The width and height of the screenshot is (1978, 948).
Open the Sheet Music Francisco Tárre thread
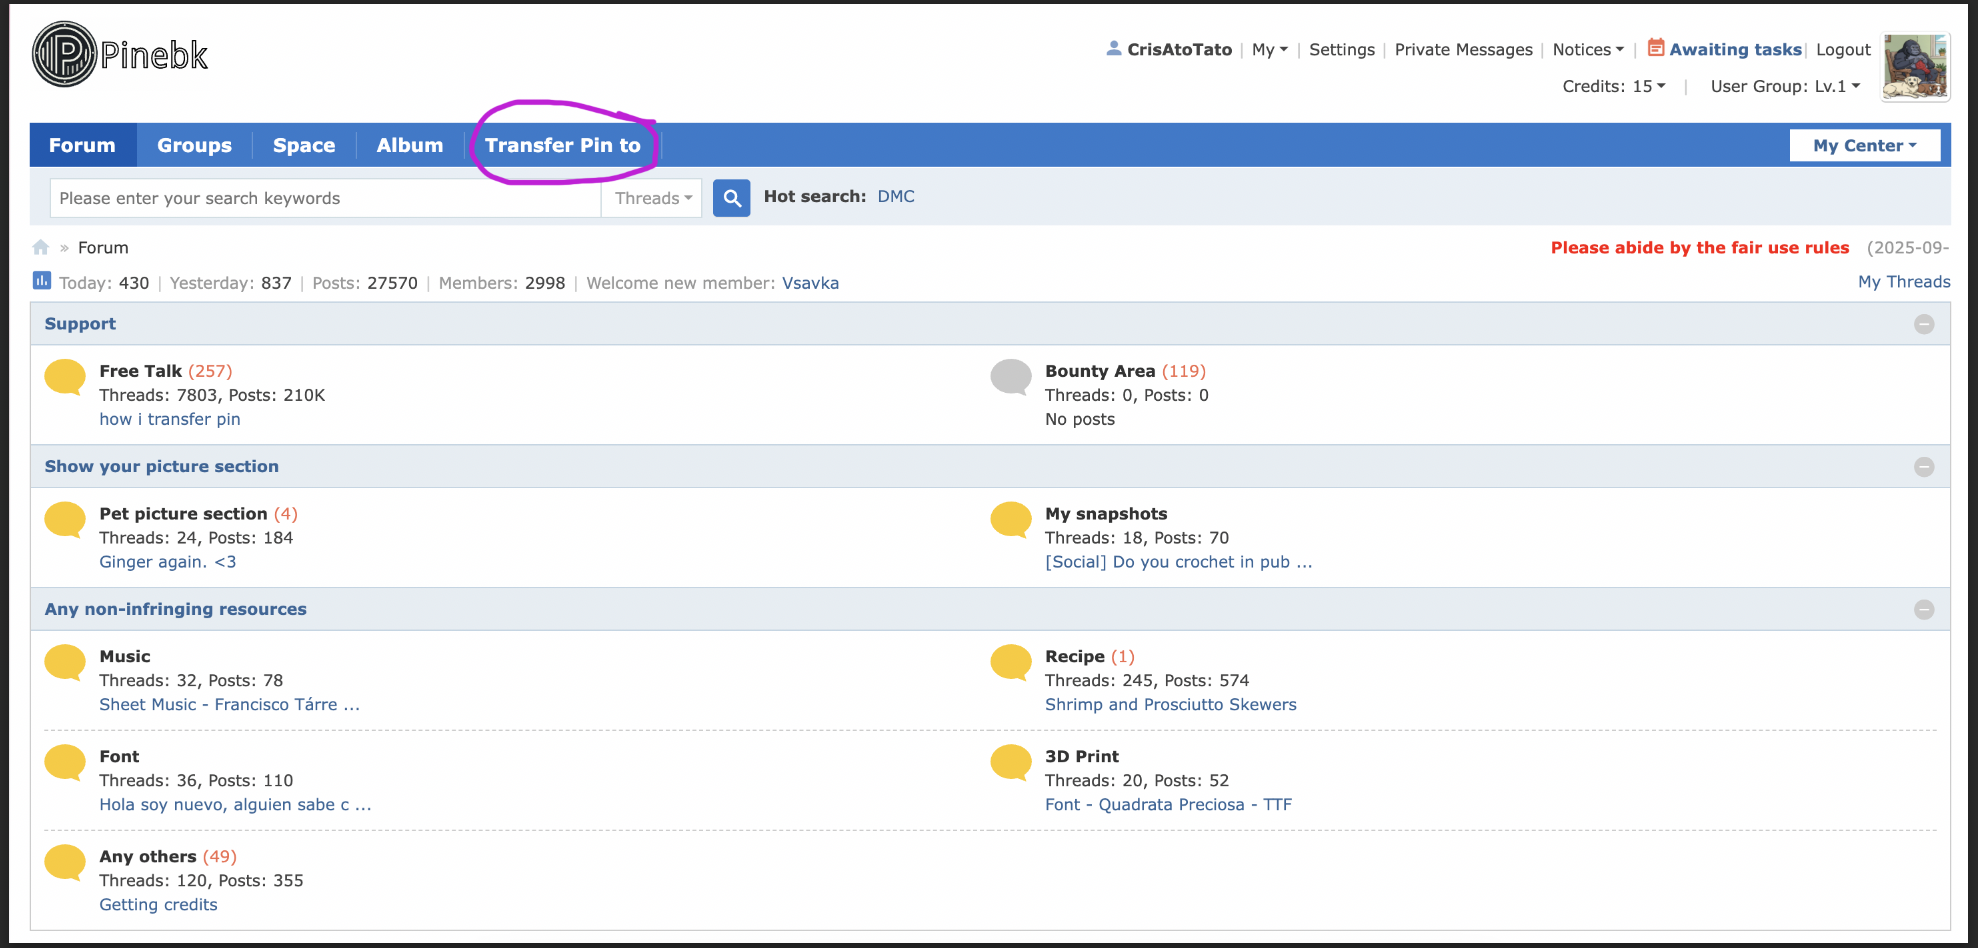[229, 705]
